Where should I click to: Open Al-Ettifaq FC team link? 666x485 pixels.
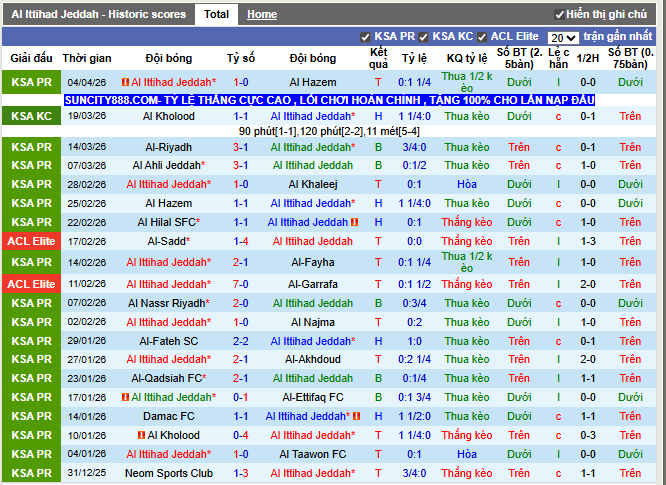click(x=313, y=398)
